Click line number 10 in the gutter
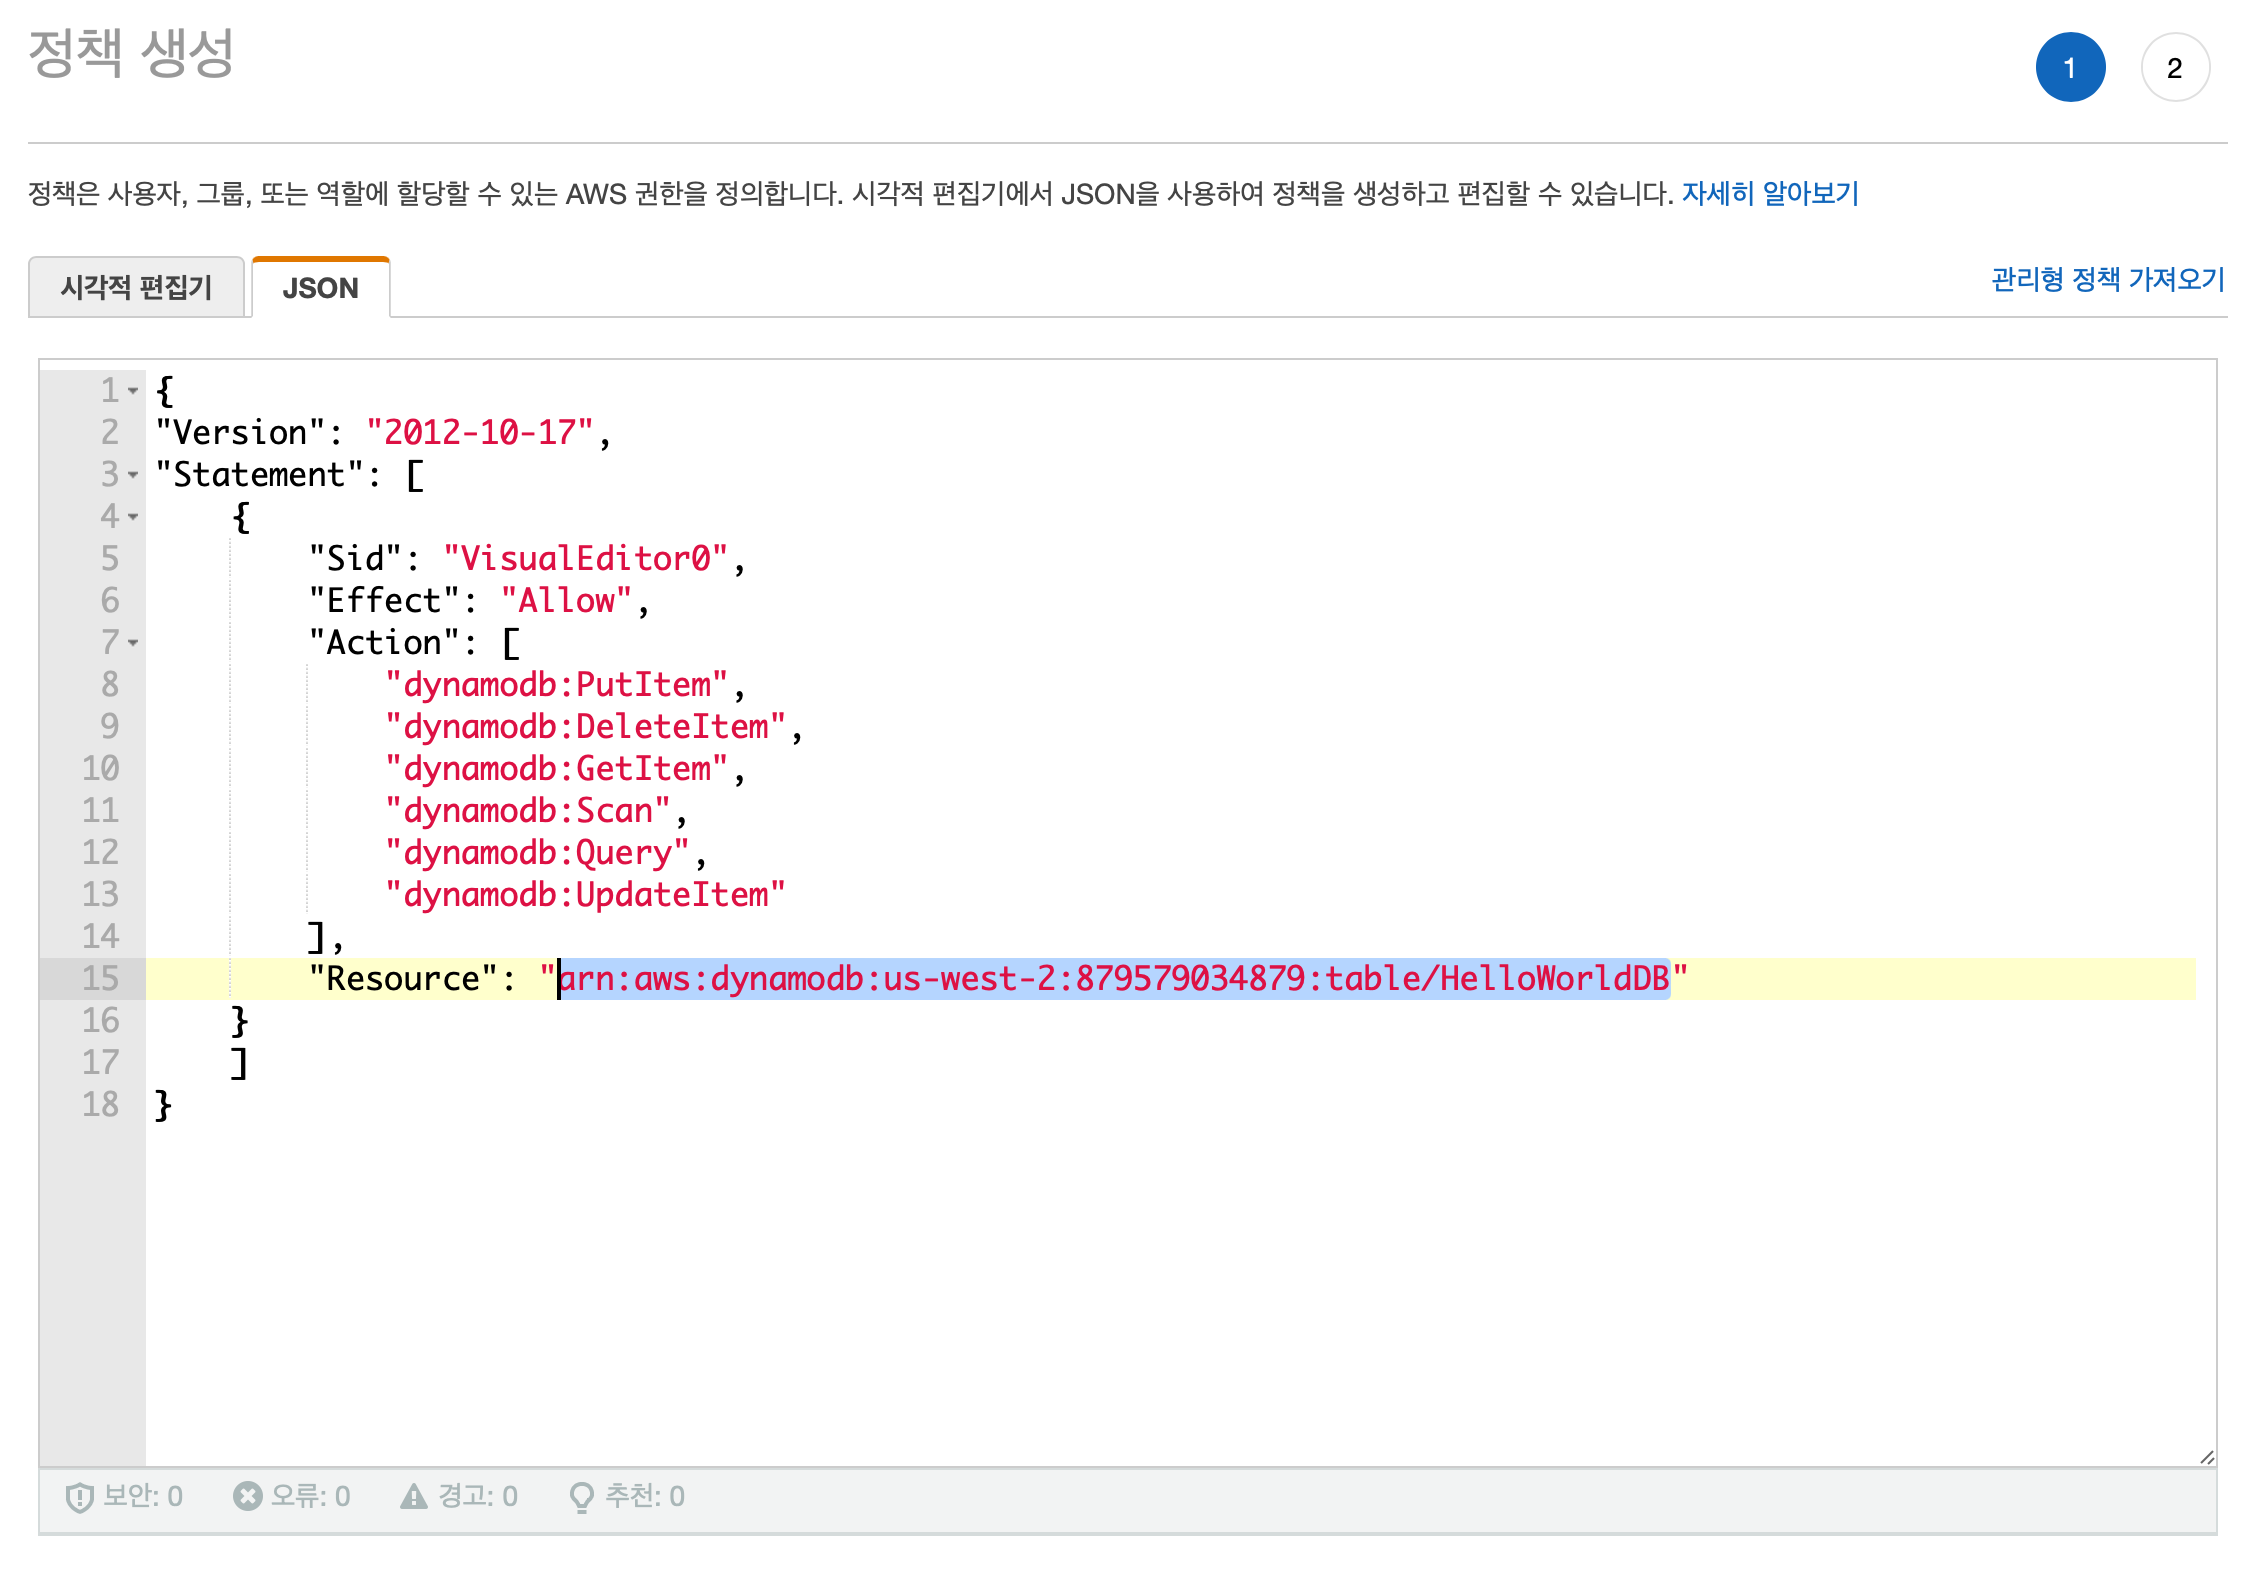Image resolution: width=2262 pixels, height=1572 pixels. coord(100,769)
